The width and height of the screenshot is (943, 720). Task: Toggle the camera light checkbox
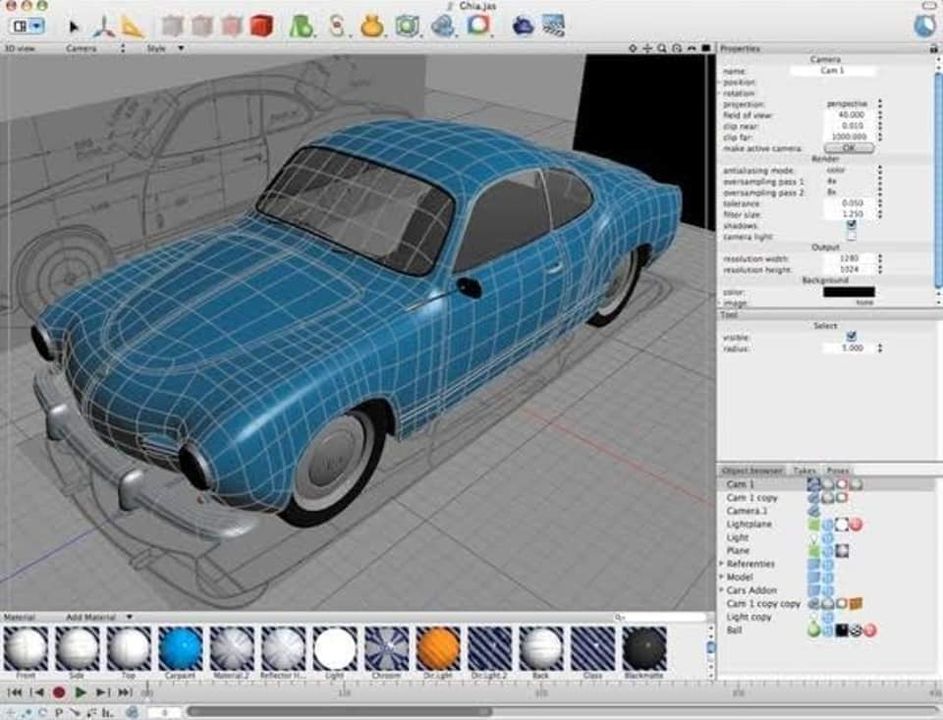(x=851, y=236)
